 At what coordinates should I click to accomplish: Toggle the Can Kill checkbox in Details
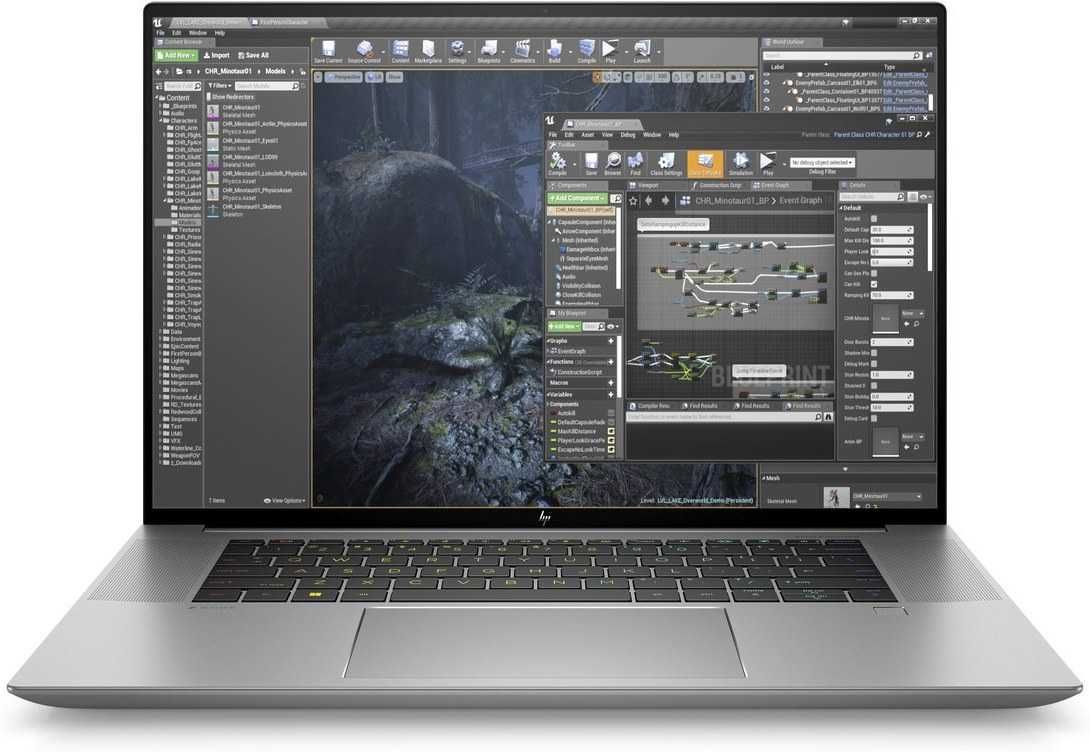(x=874, y=284)
